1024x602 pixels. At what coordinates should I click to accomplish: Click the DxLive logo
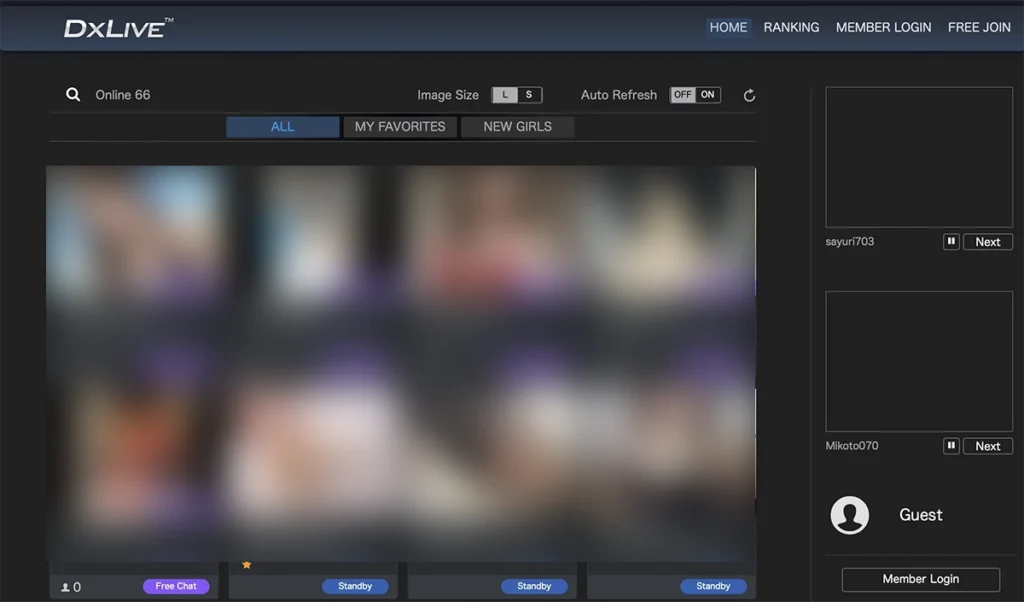(118, 28)
